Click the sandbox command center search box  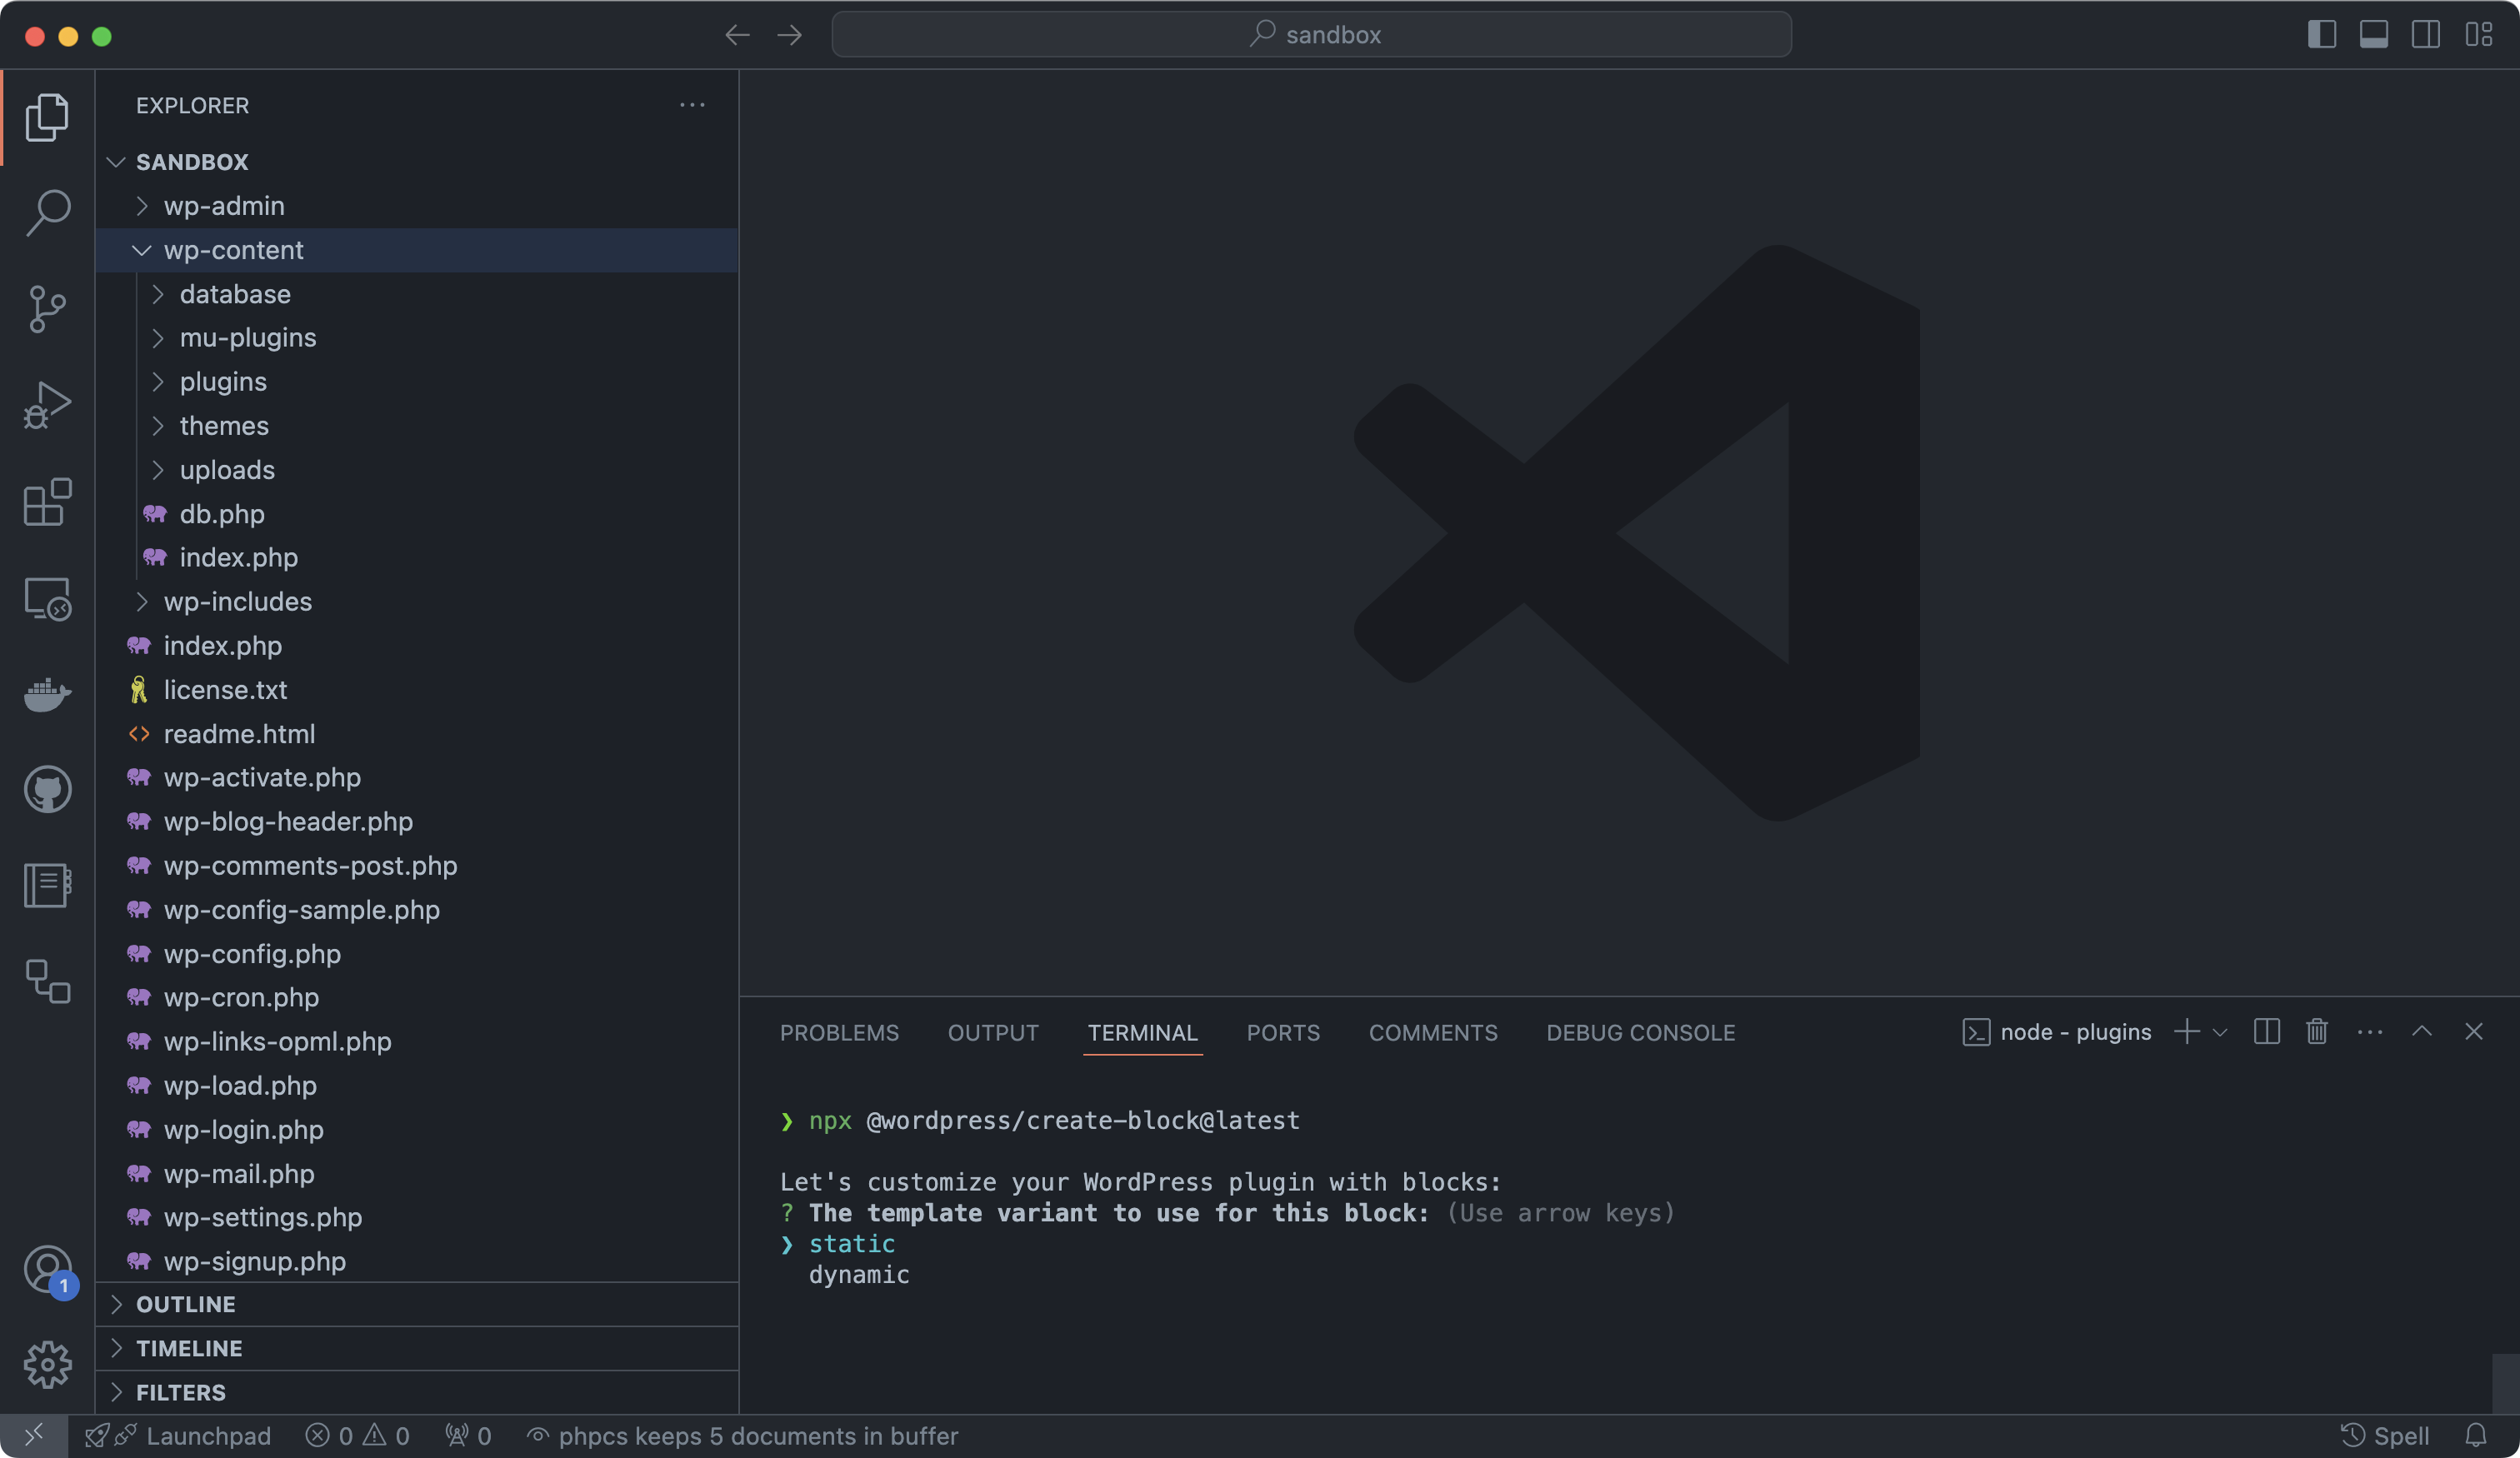[x=1311, y=35]
